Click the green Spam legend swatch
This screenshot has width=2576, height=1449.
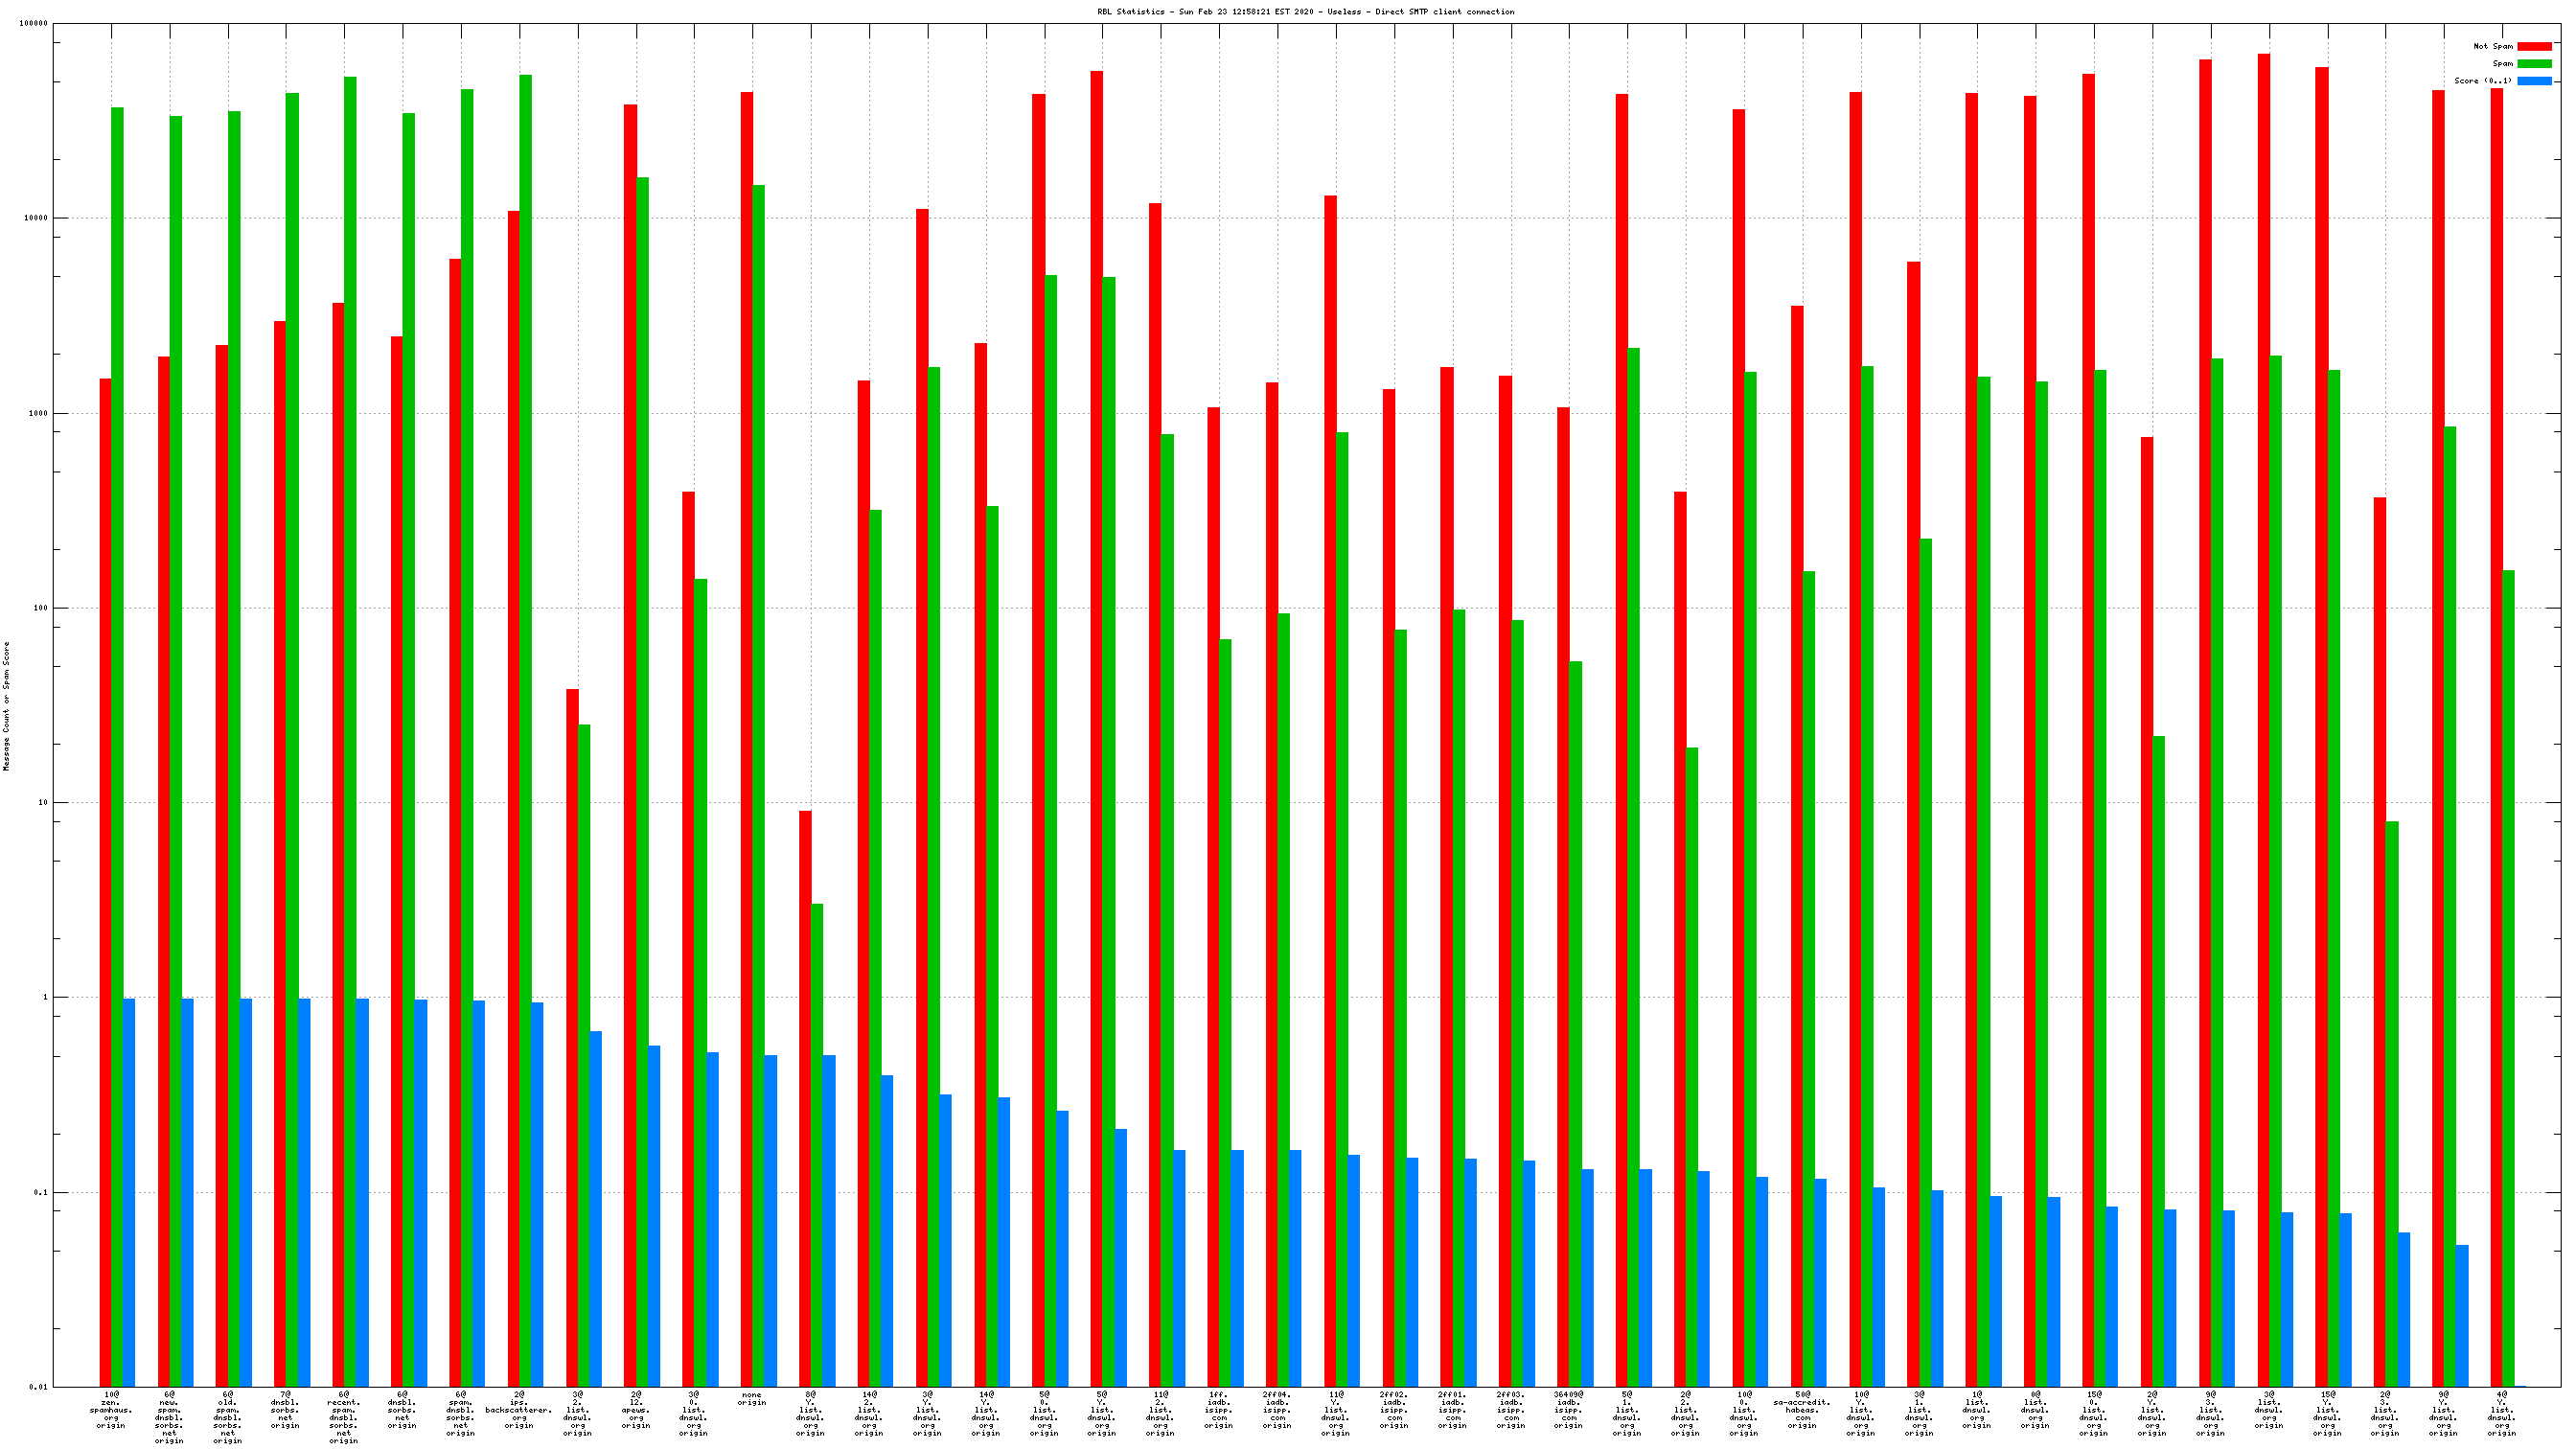[2534, 63]
